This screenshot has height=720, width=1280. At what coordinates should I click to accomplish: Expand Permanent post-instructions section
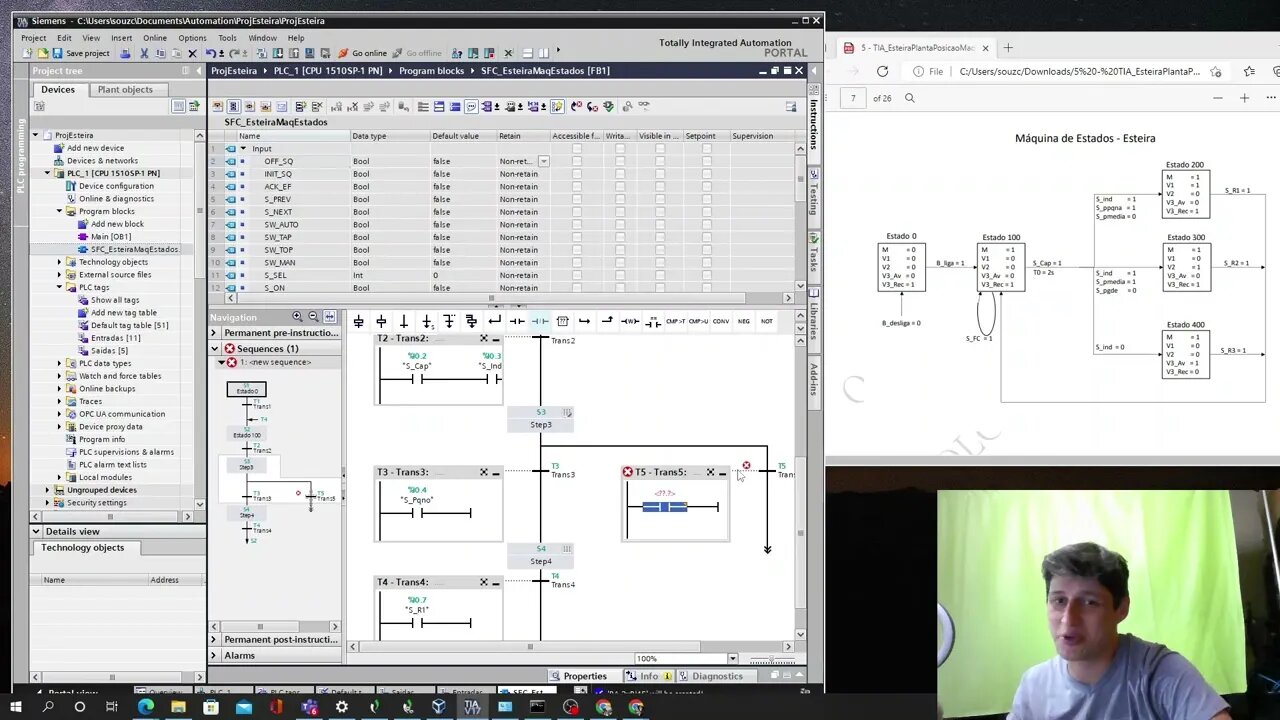coord(214,639)
